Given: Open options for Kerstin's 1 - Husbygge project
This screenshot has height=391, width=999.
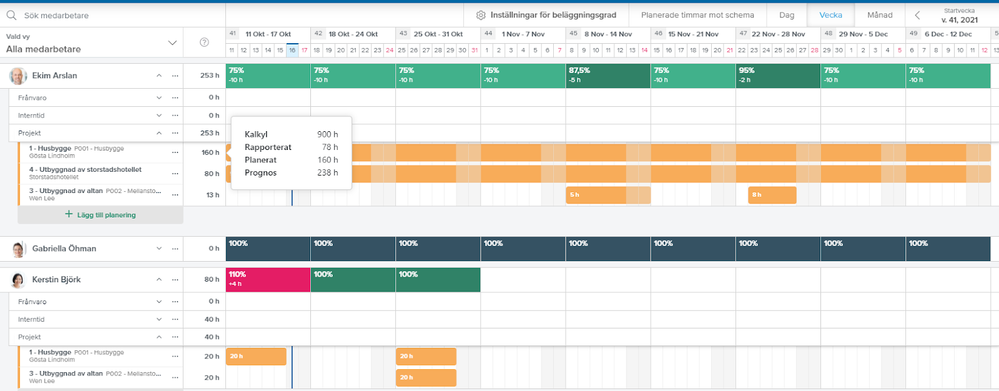Looking at the screenshot, I should click(175, 356).
